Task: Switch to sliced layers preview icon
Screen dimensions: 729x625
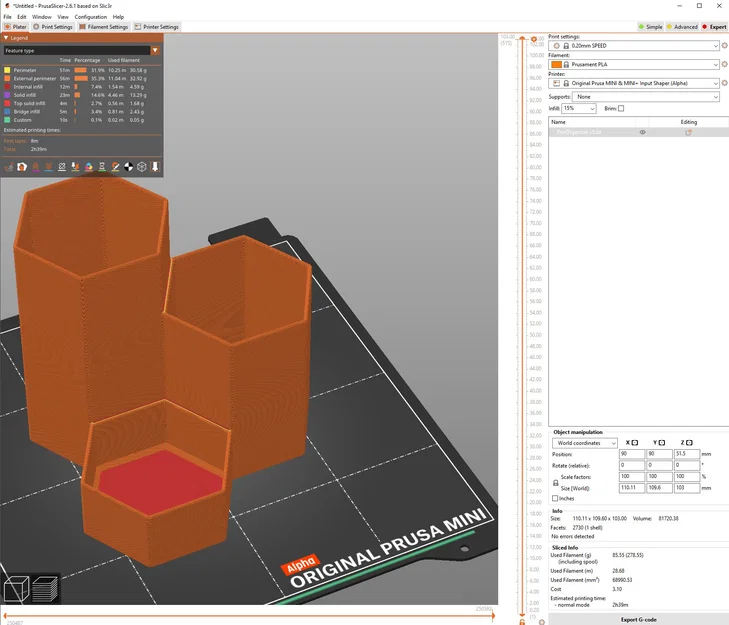Action: coord(45,589)
